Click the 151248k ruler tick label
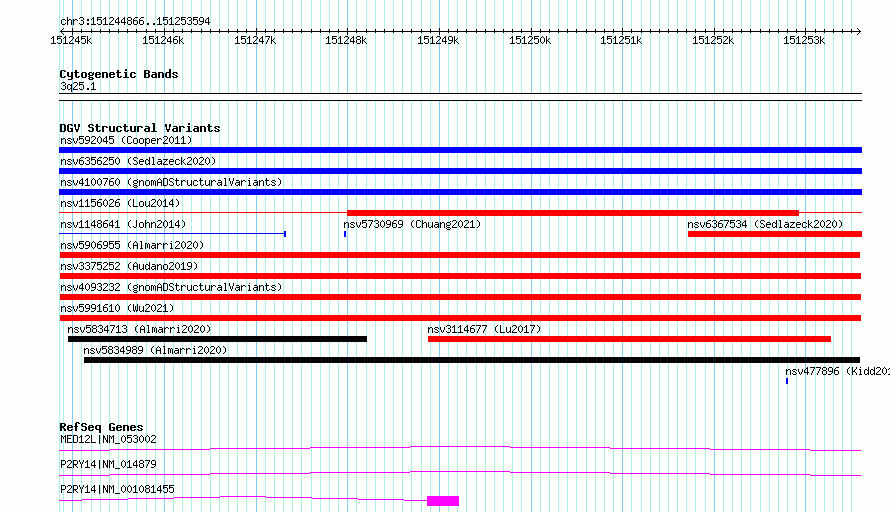This screenshot has width=890, height=512. coord(346,40)
